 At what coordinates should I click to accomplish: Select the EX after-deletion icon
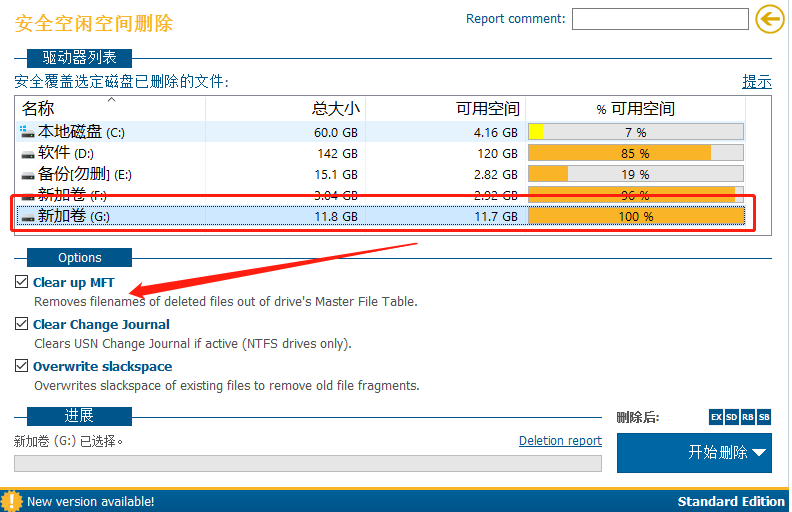point(716,417)
